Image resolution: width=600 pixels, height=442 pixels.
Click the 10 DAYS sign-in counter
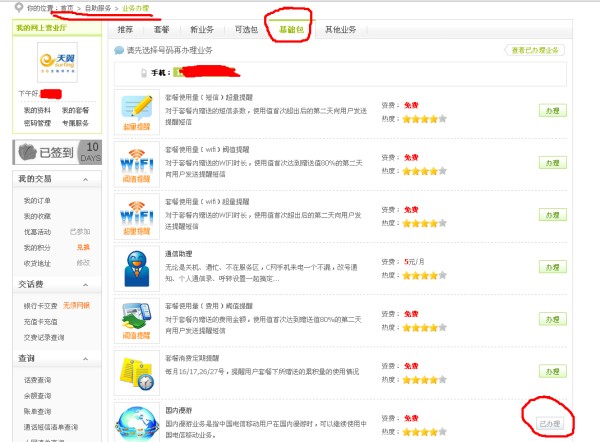(x=91, y=152)
